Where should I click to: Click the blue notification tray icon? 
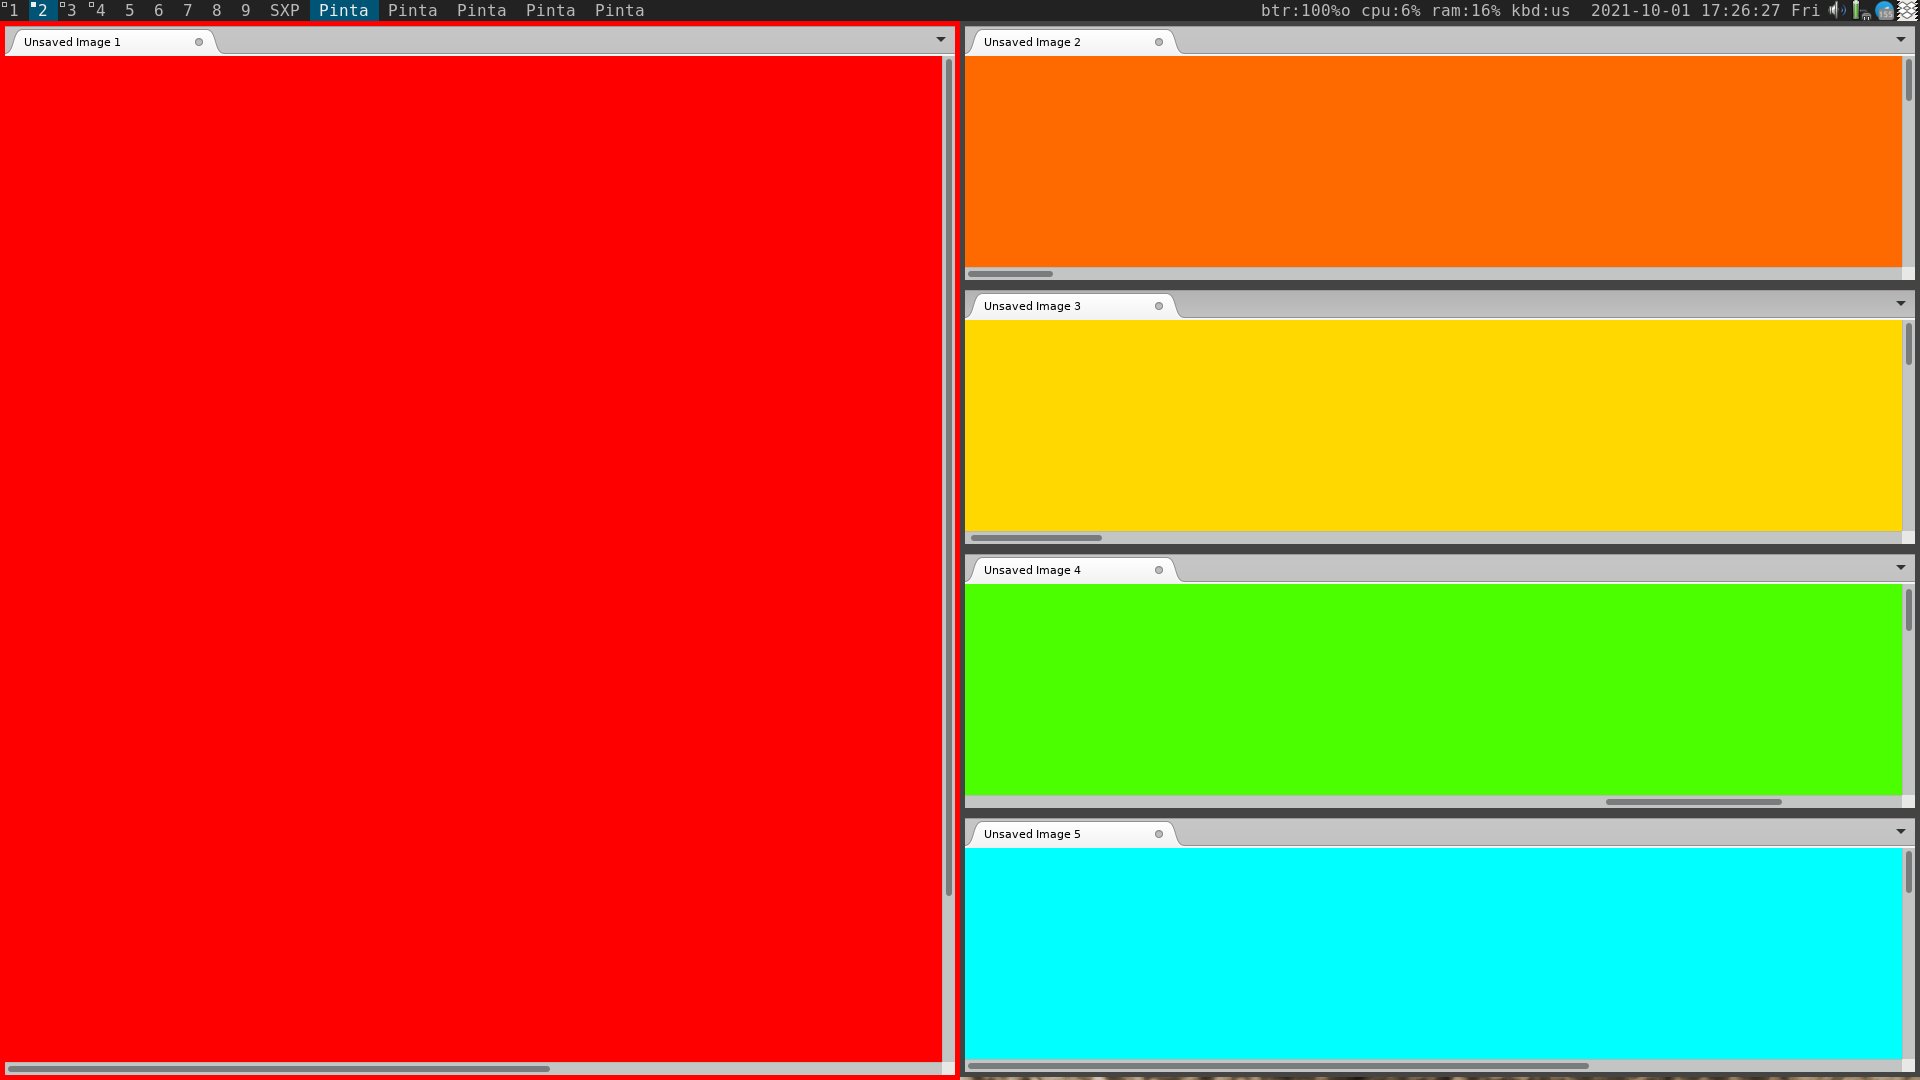click(x=1884, y=10)
